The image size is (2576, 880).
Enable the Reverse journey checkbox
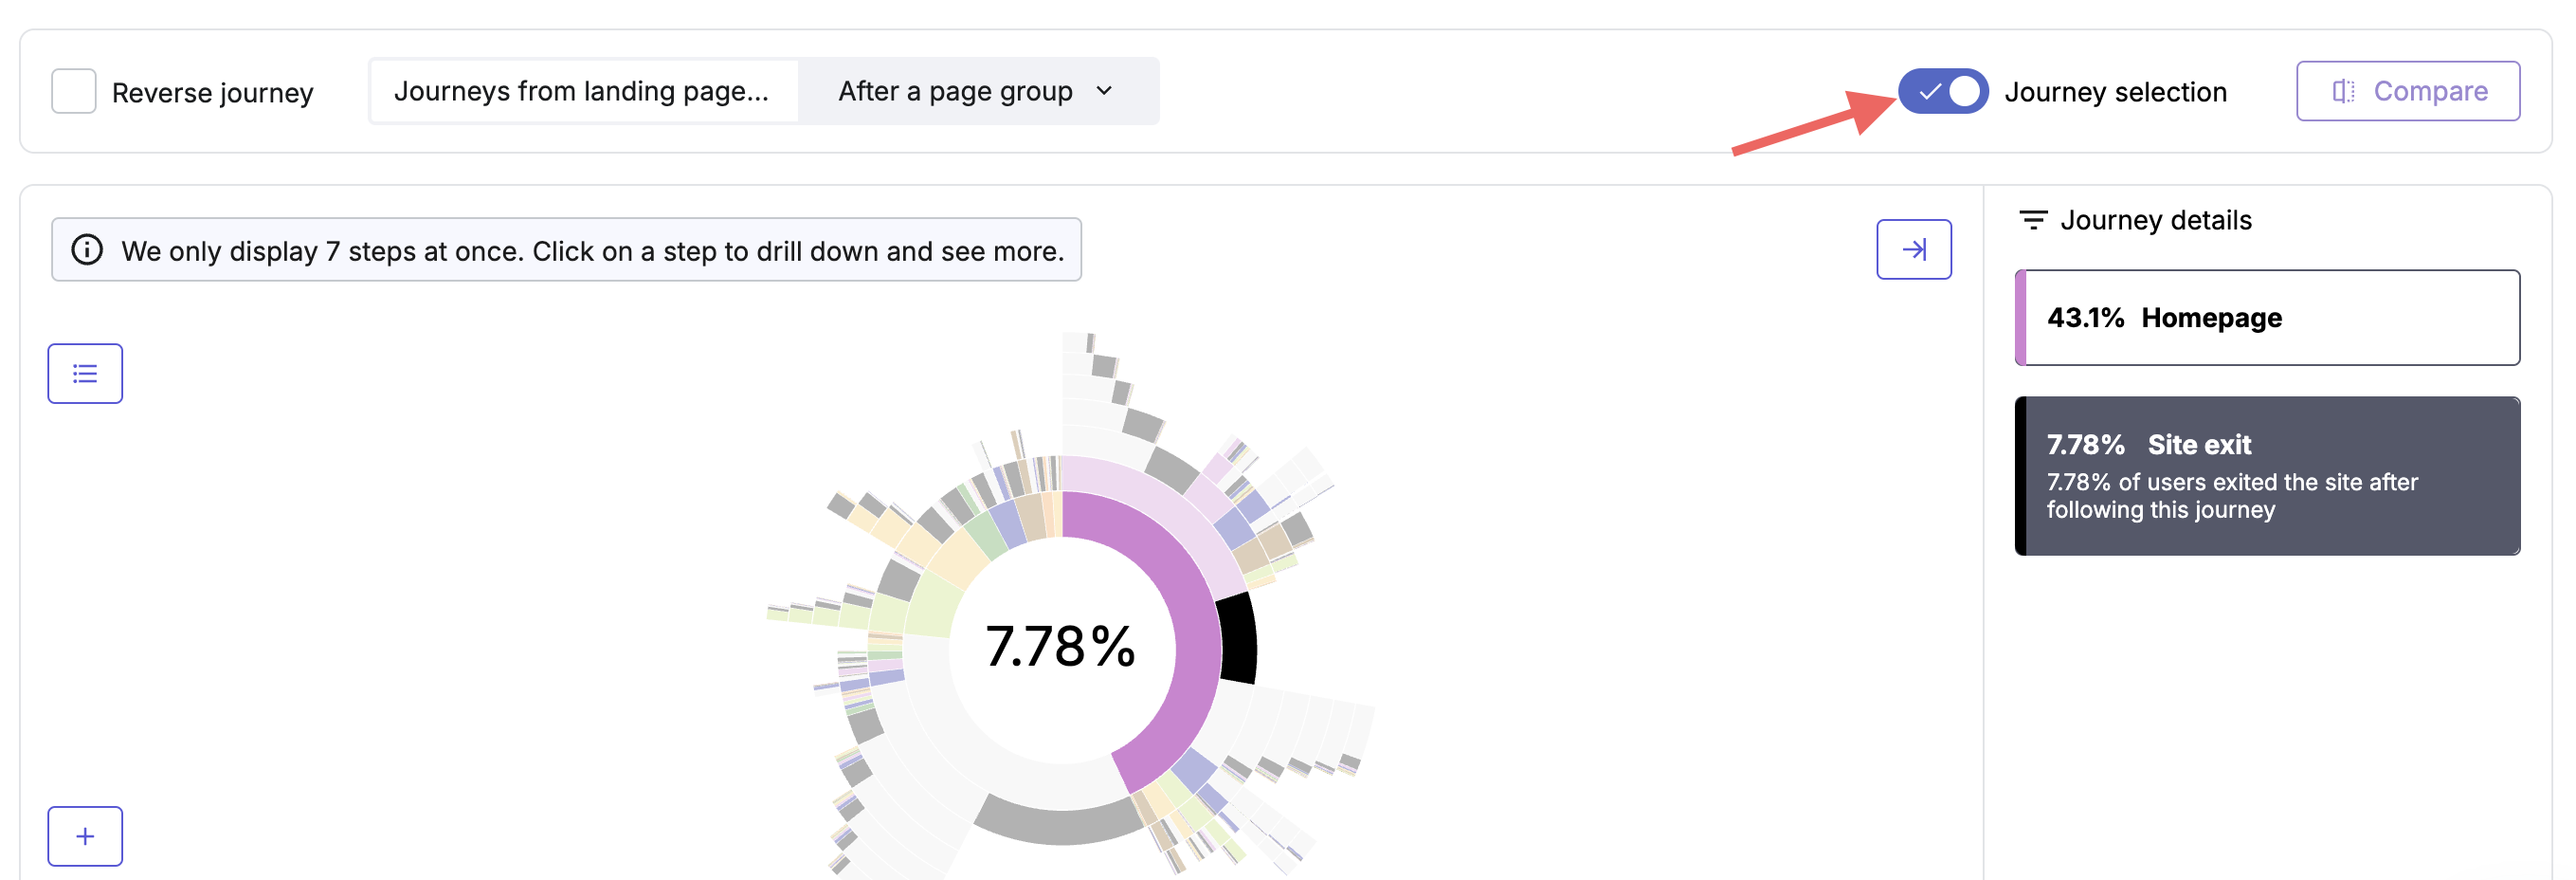coord(74,91)
